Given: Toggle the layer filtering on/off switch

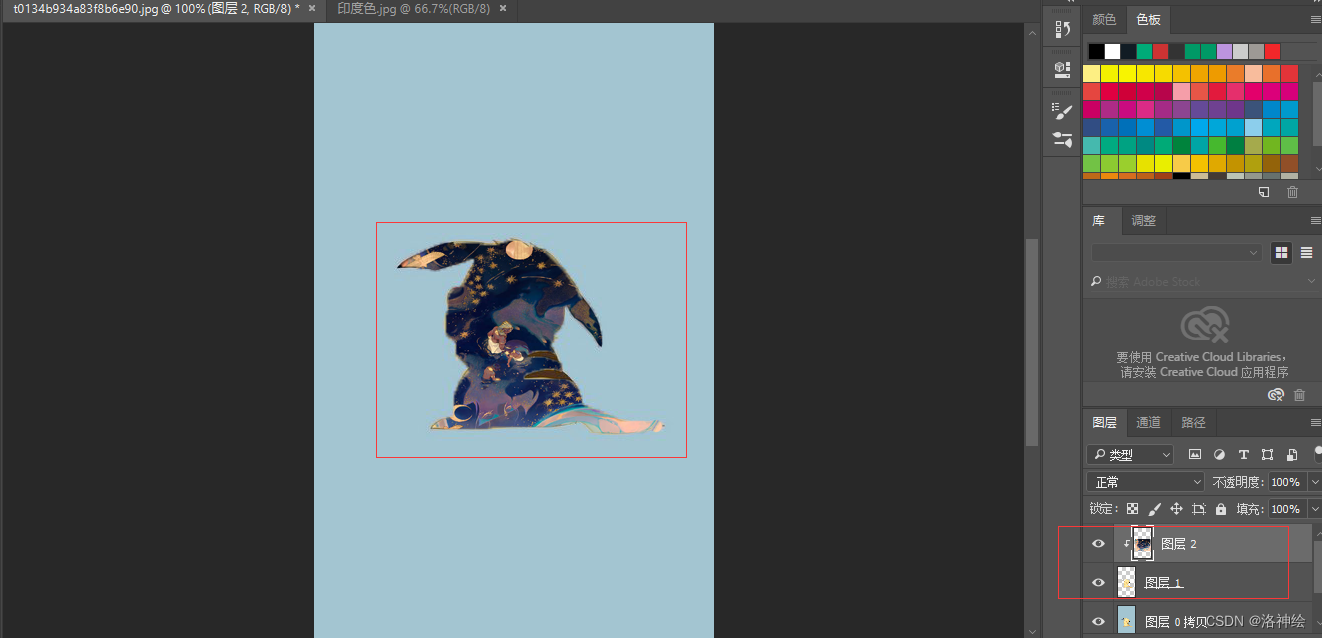Looking at the screenshot, I should click(x=1318, y=452).
